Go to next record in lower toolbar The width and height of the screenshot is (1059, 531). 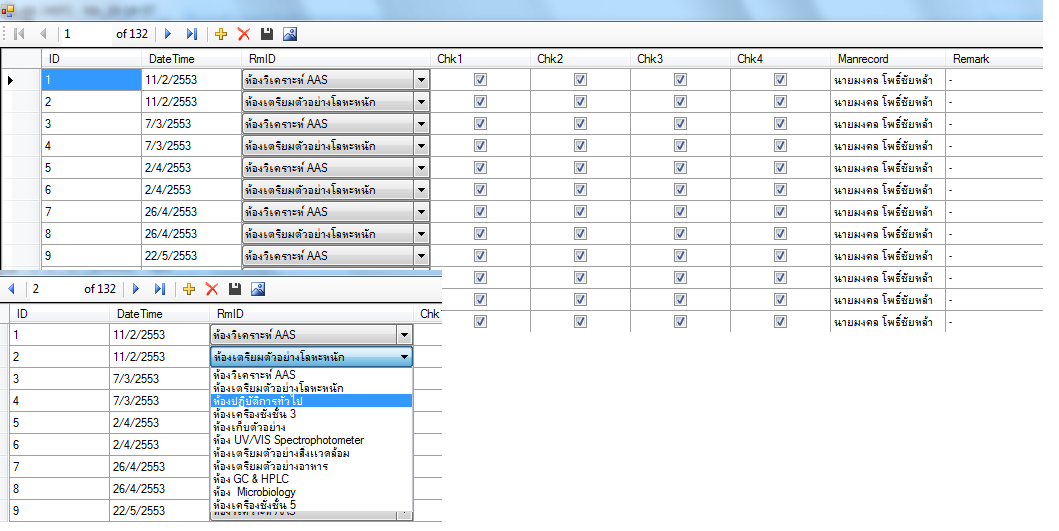[136, 288]
